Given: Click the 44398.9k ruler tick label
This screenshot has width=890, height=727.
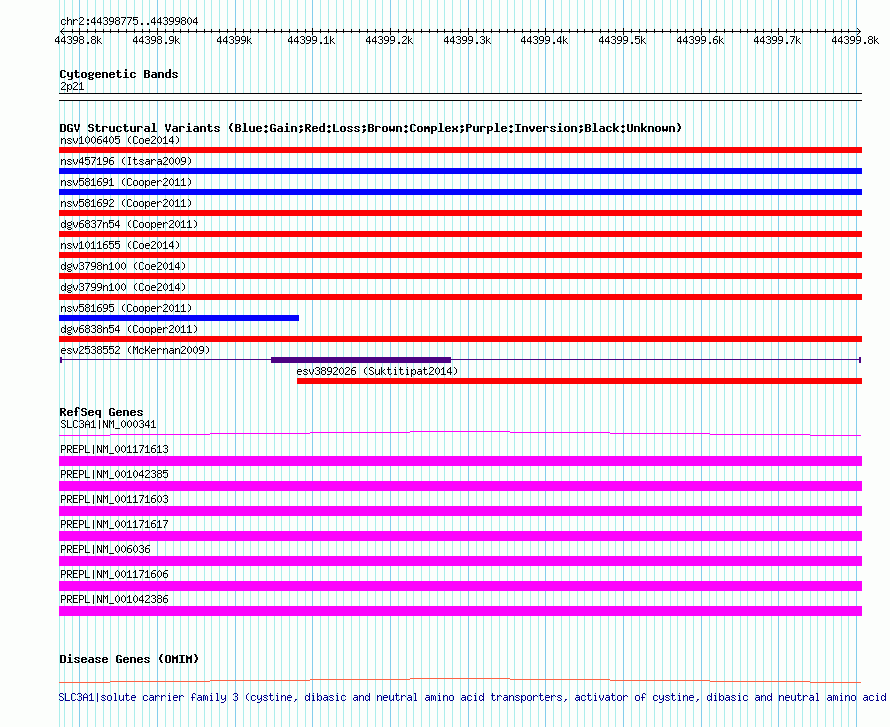Looking at the screenshot, I should 156,40.
